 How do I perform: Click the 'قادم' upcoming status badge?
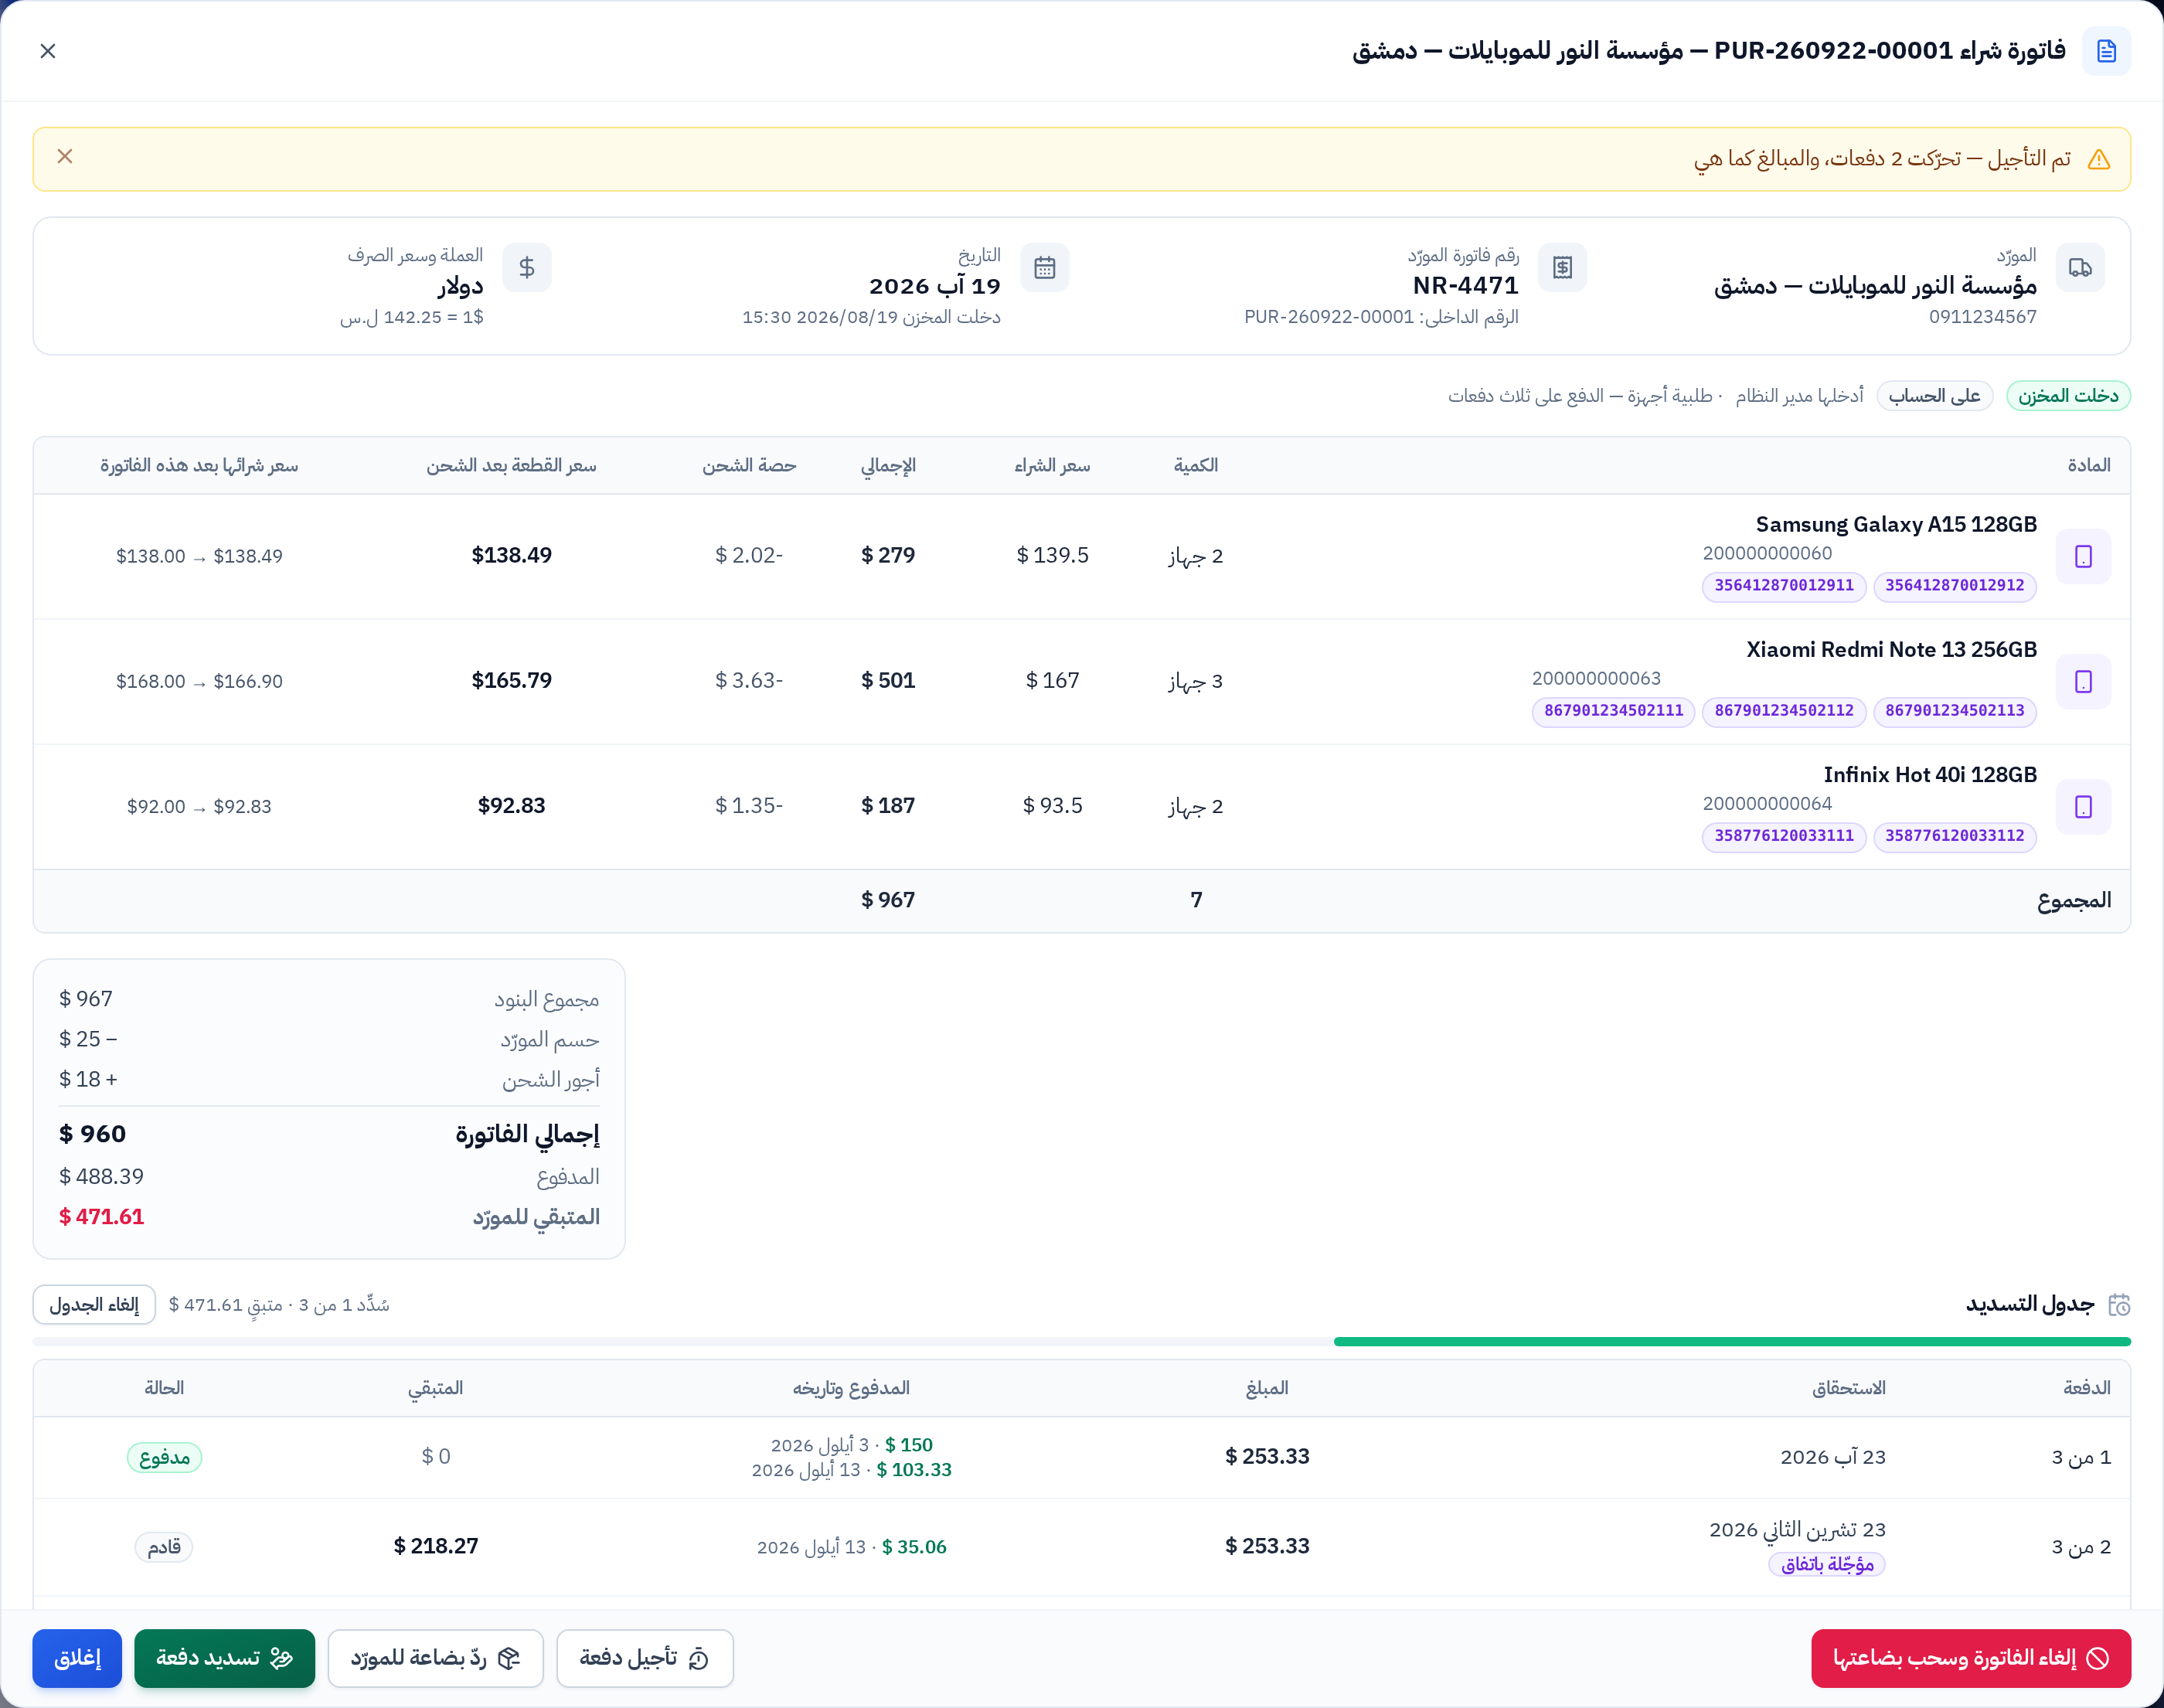click(164, 1547)
